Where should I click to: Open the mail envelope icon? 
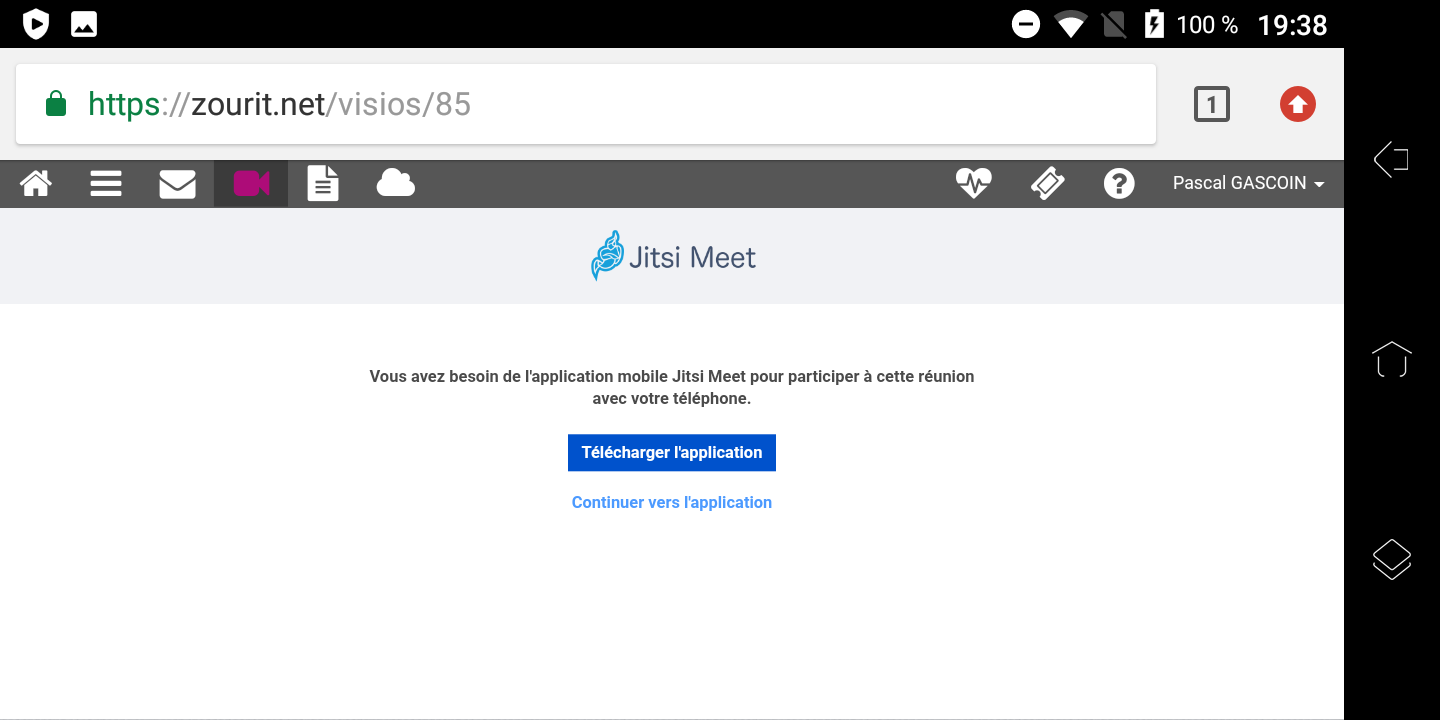click(x=177, y=184)
